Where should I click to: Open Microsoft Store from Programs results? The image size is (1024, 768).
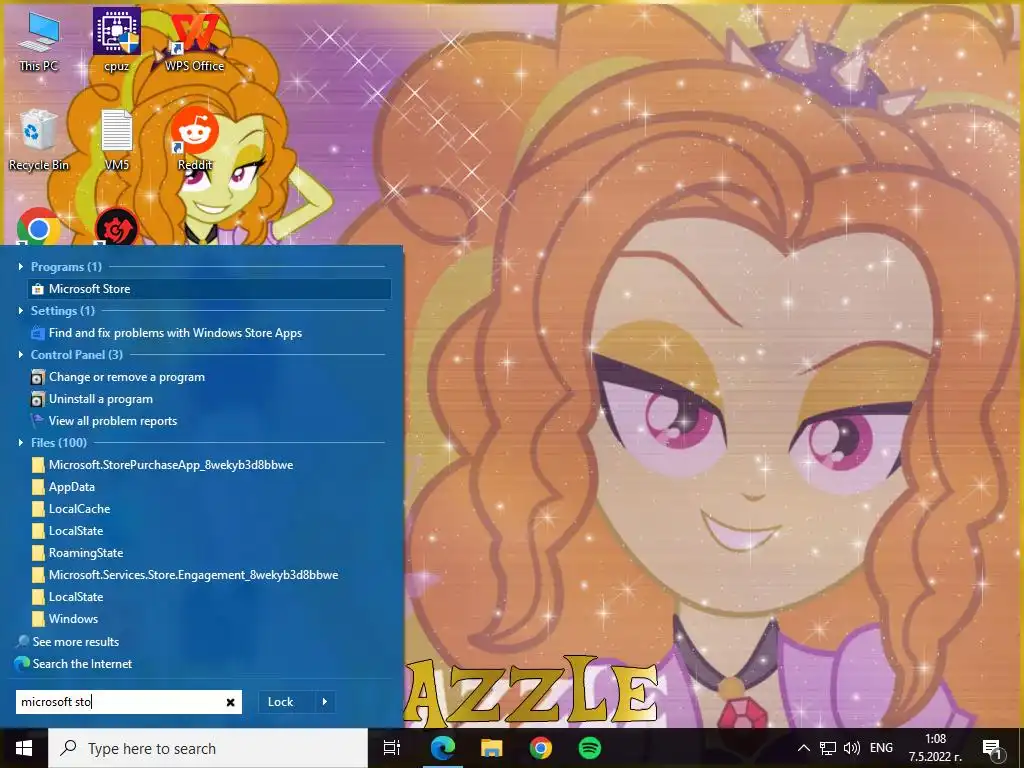point(210,289)
